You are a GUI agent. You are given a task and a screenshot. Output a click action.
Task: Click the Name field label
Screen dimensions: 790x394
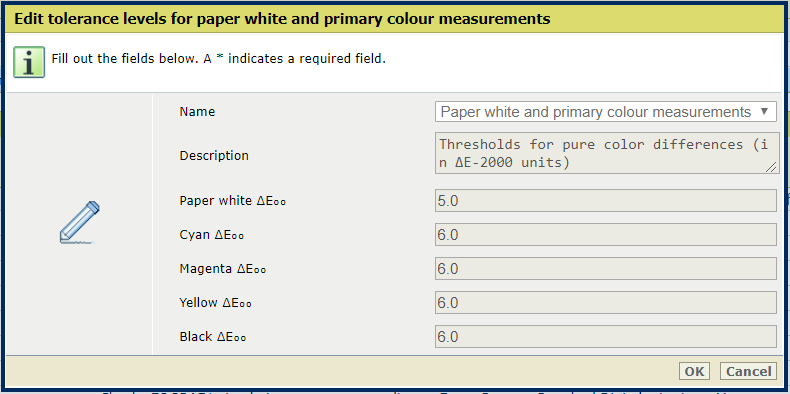197,112
